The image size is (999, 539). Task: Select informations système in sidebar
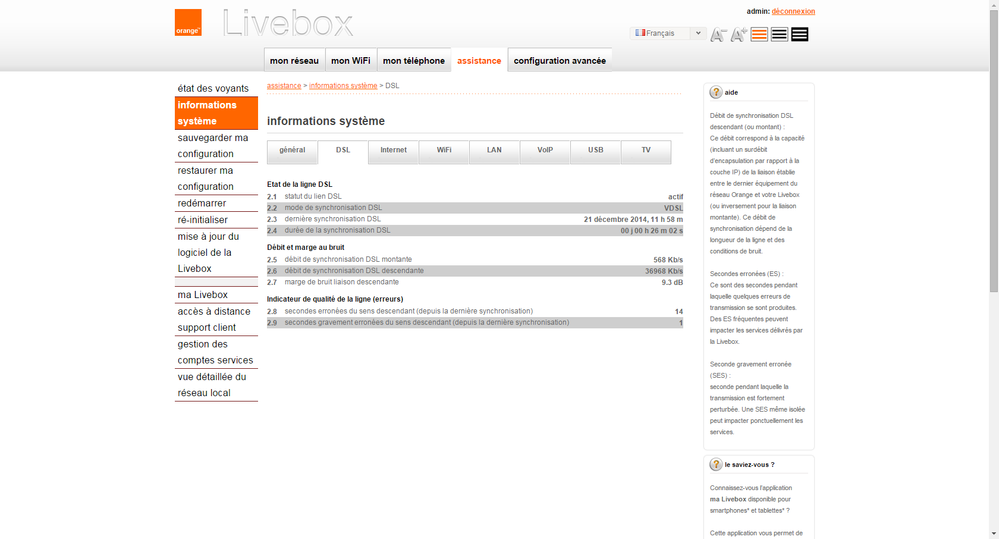216,113
